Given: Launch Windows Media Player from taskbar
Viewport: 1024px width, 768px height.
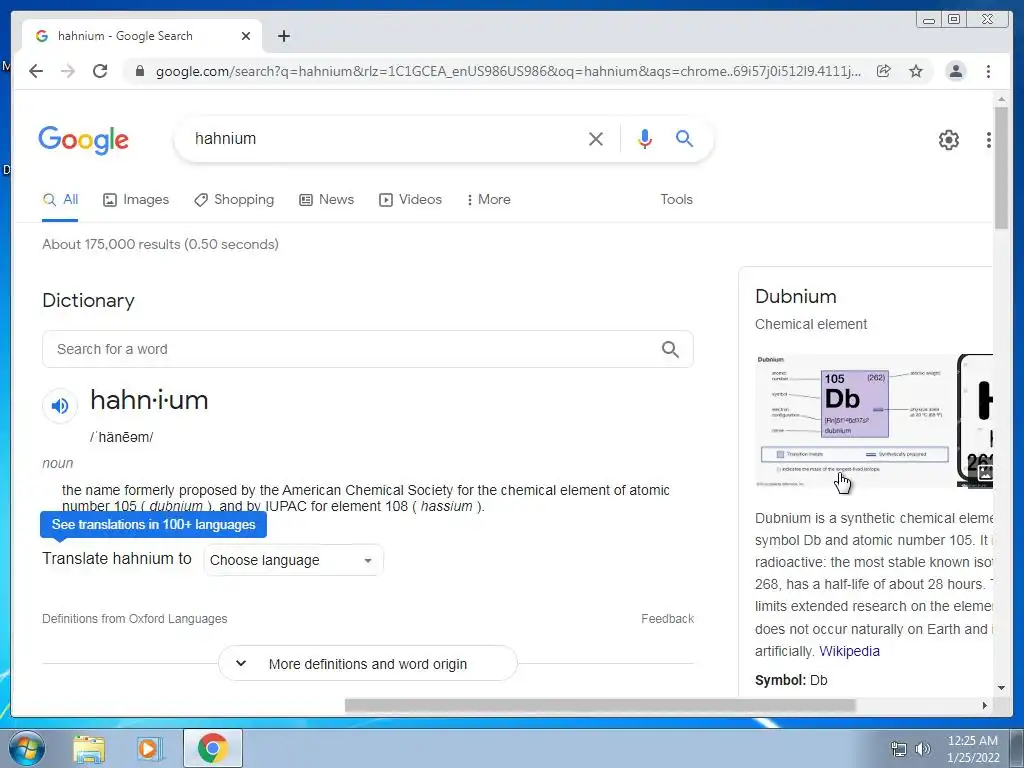Looking at the screenshot, I should (149, 748).
